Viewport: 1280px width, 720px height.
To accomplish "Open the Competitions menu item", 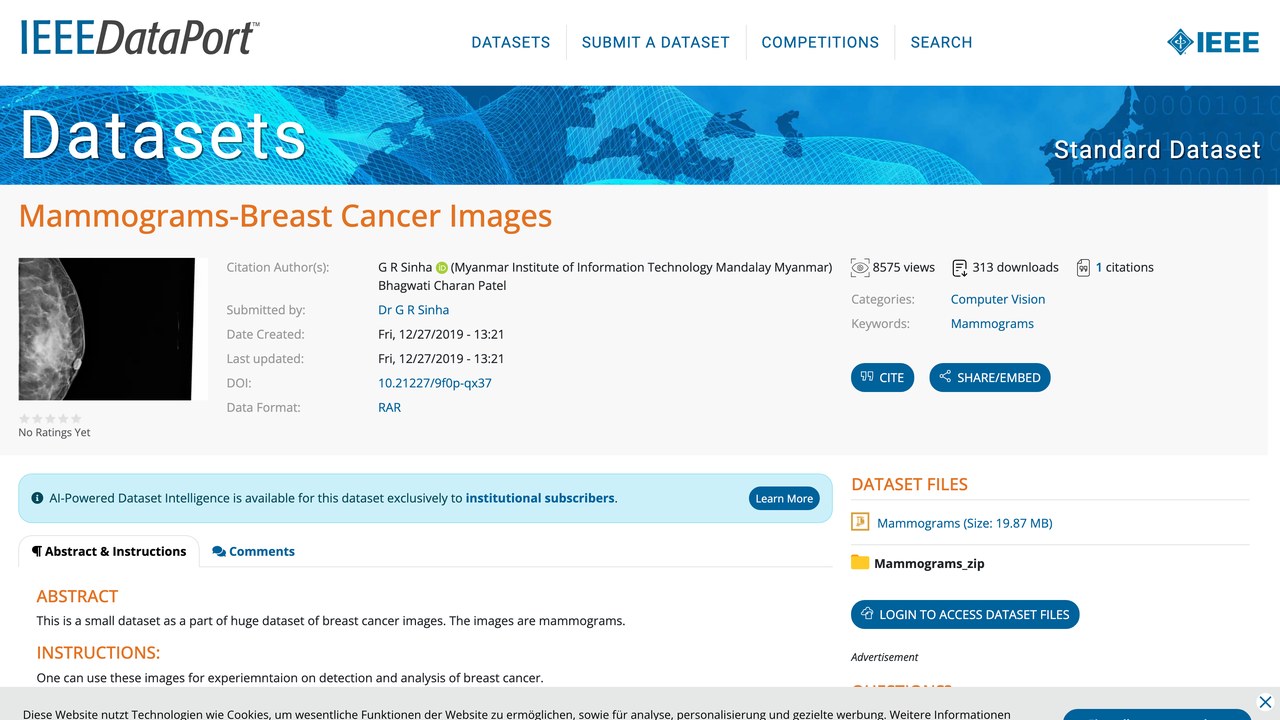I will [x=820, y=42].
